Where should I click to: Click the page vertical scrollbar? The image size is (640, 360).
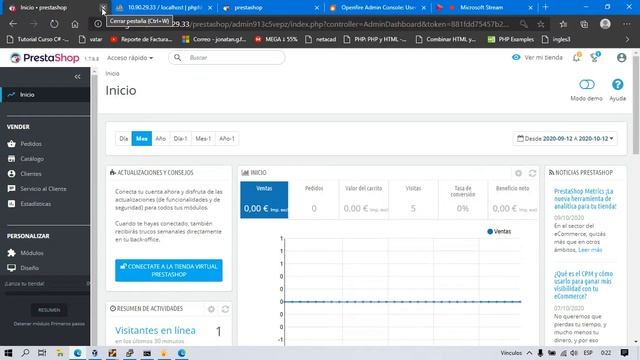click(x=636, y=105)
